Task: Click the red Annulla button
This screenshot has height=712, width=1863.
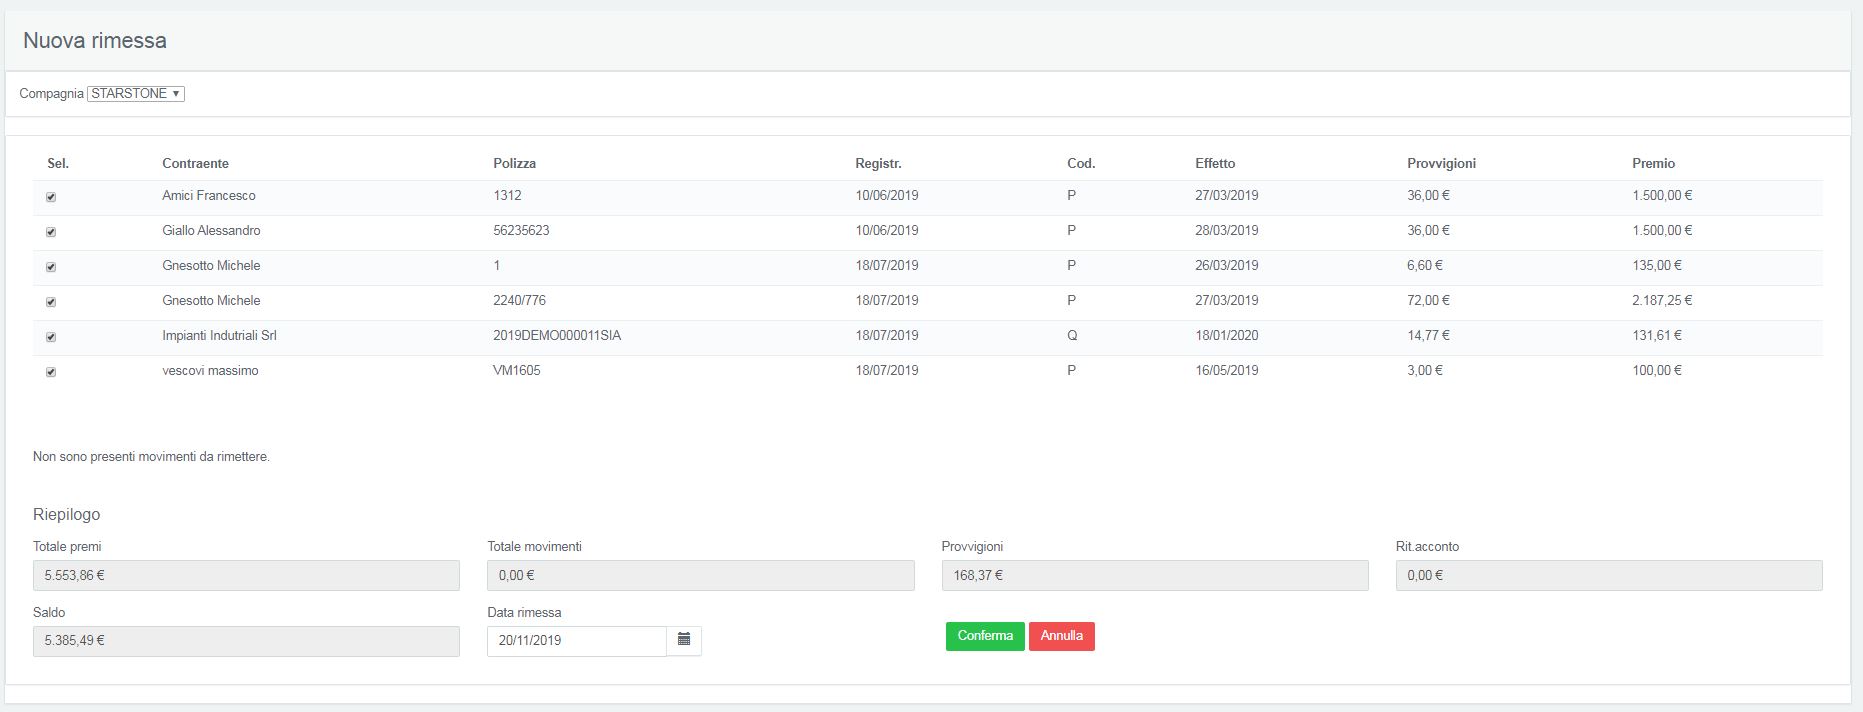Action: pos(1062,636)
